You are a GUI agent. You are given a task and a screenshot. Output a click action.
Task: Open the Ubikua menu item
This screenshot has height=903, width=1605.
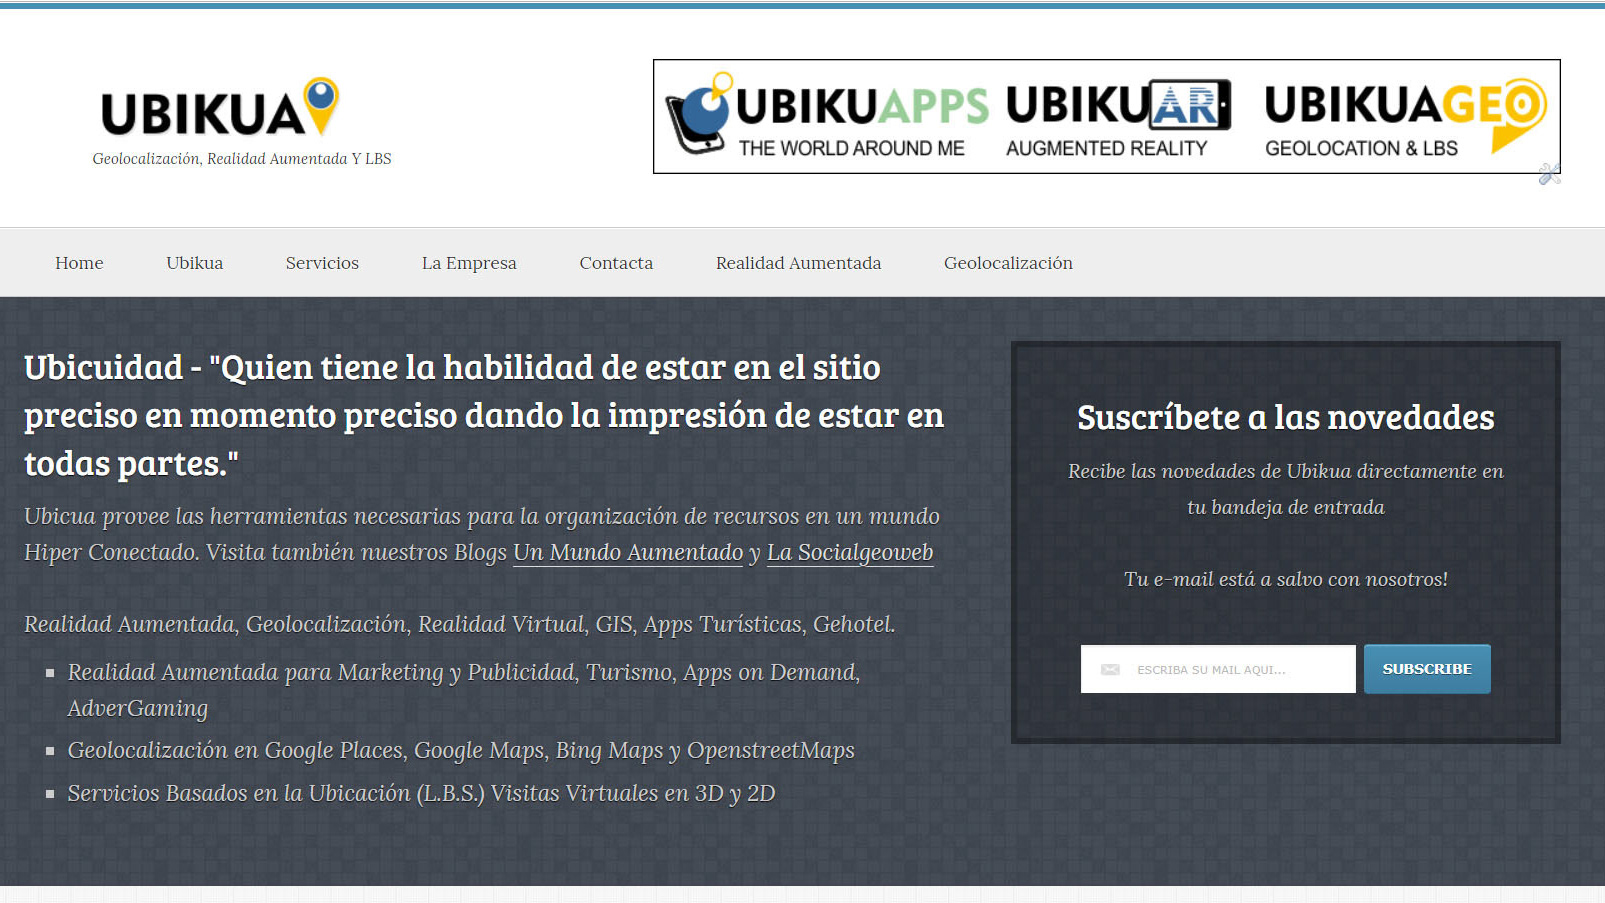(195, 263)
